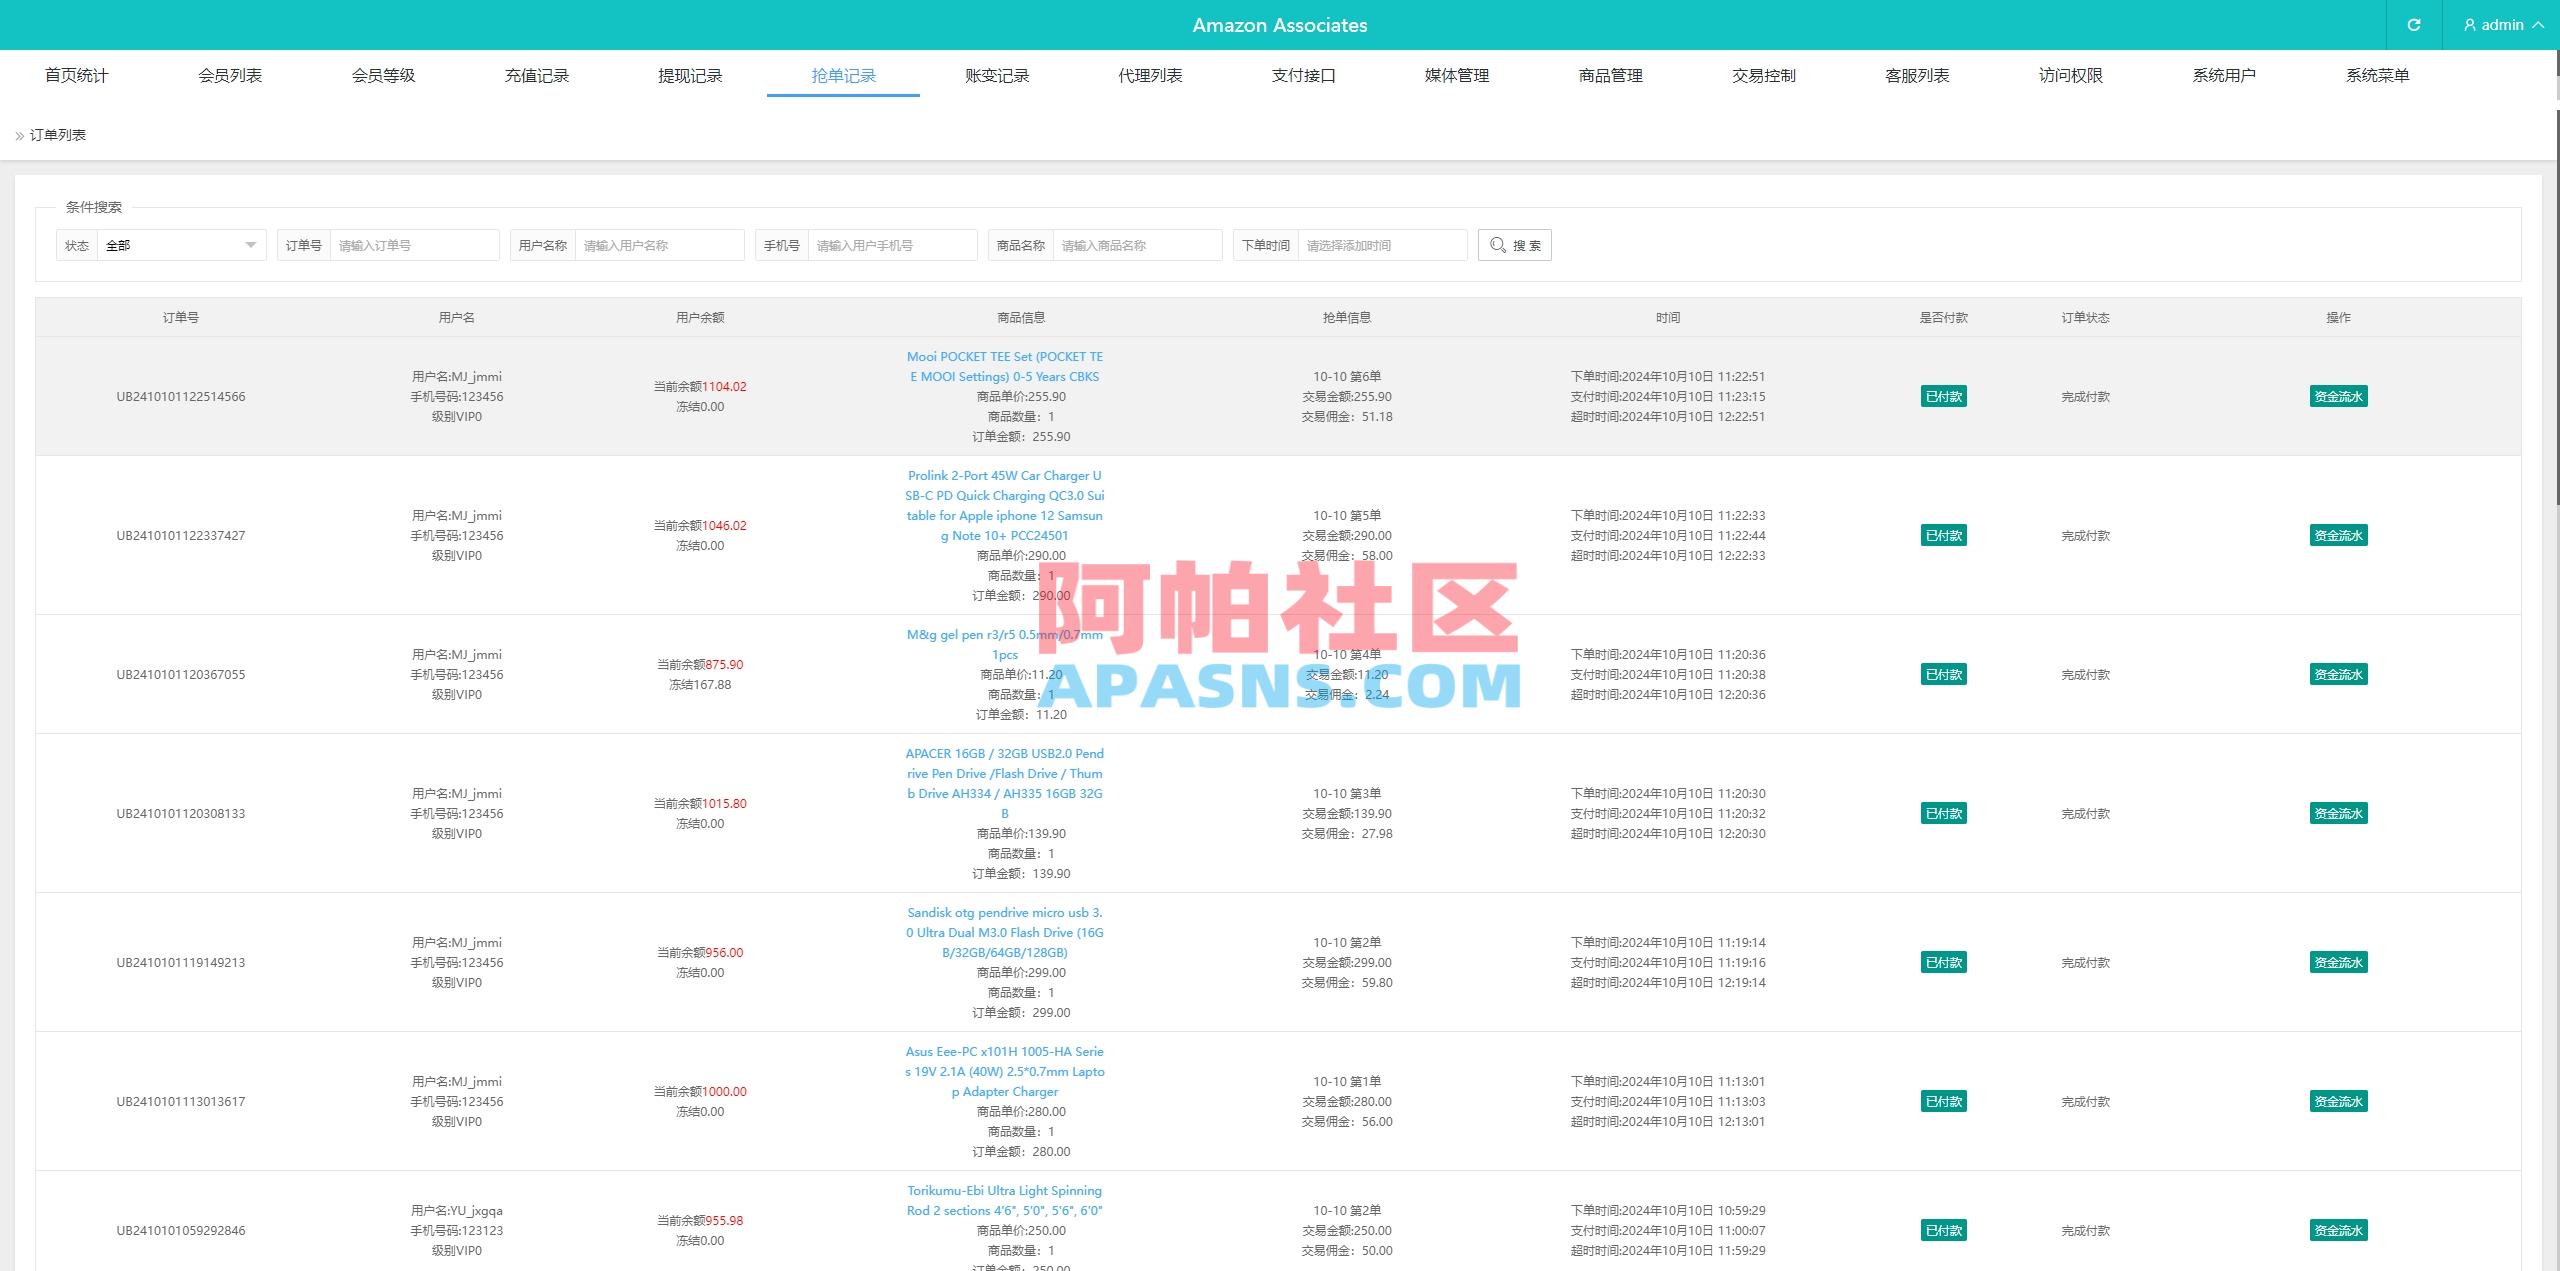Click the refresh icon in the top bar
The width and height of the screenshot is (2560, 1271).
(x=2413, y=24)
